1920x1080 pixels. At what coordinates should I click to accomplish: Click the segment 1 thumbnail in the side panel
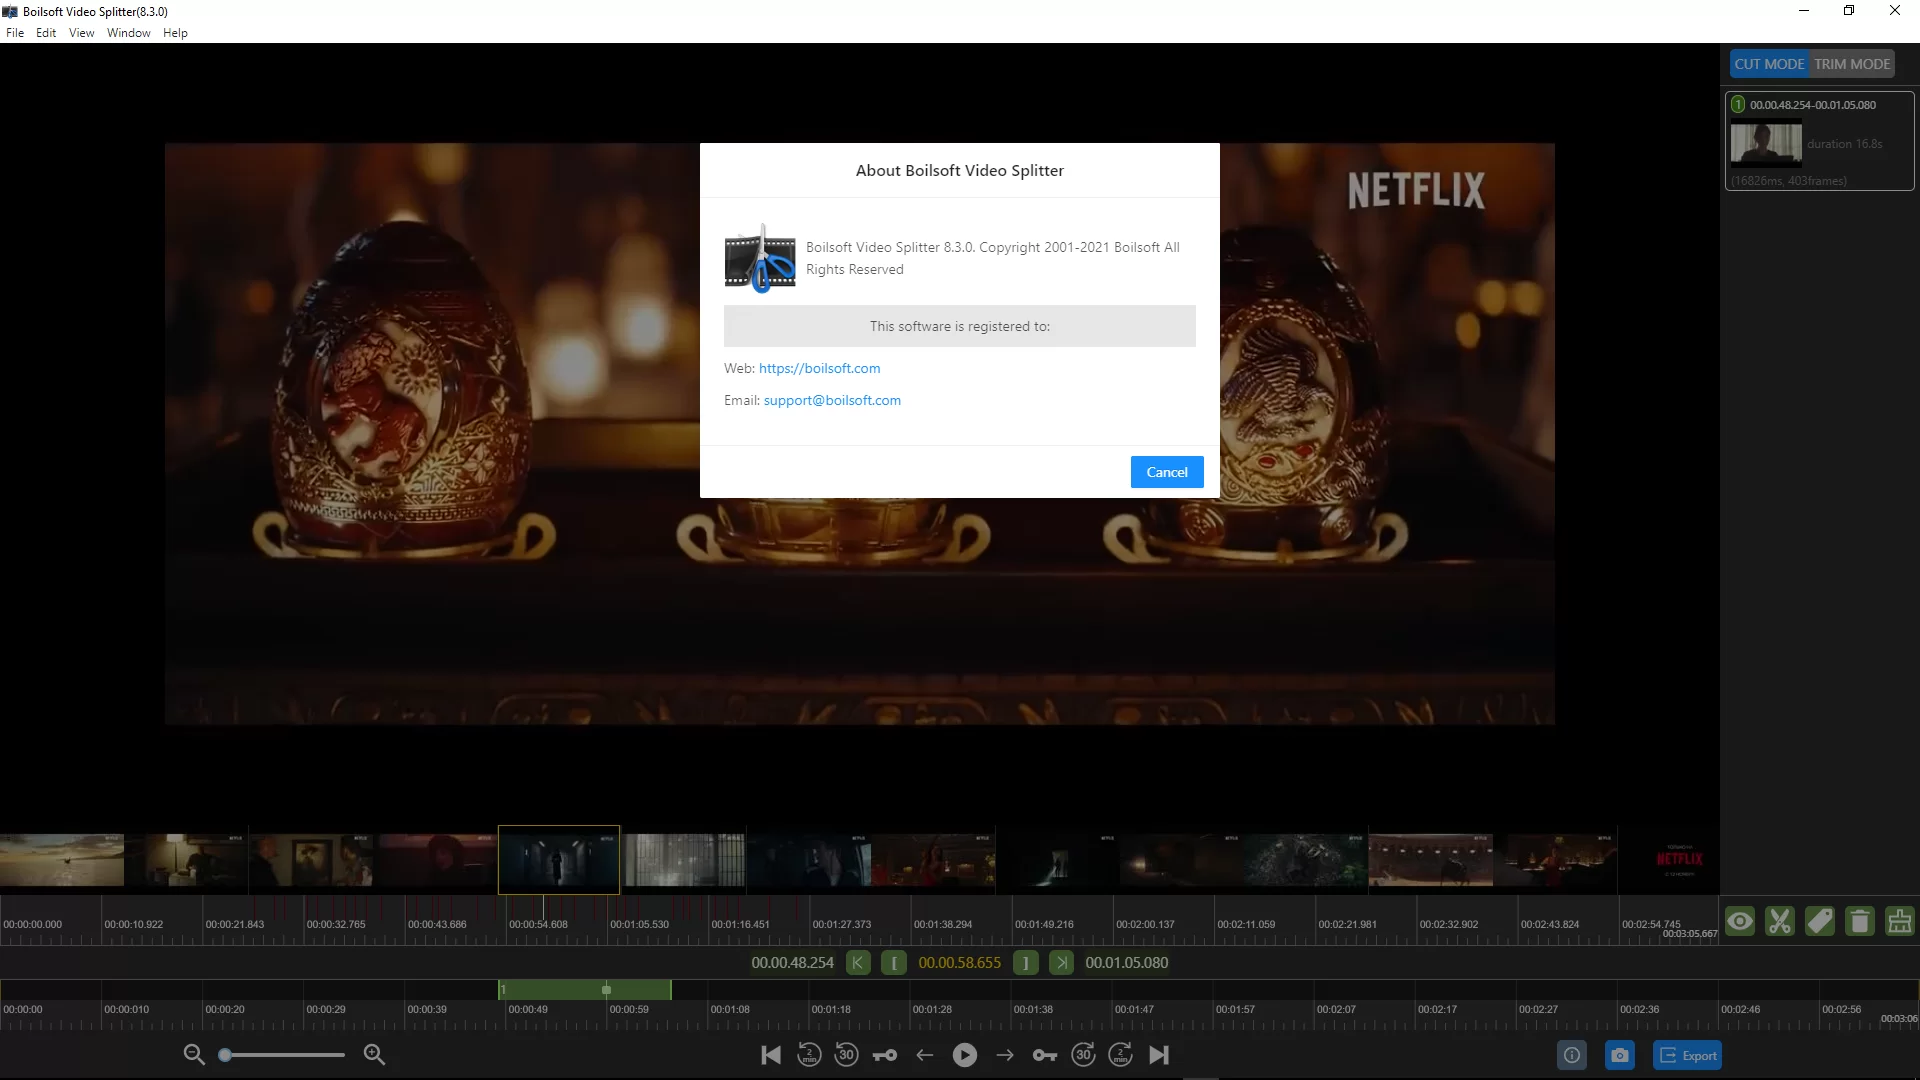1766,143
